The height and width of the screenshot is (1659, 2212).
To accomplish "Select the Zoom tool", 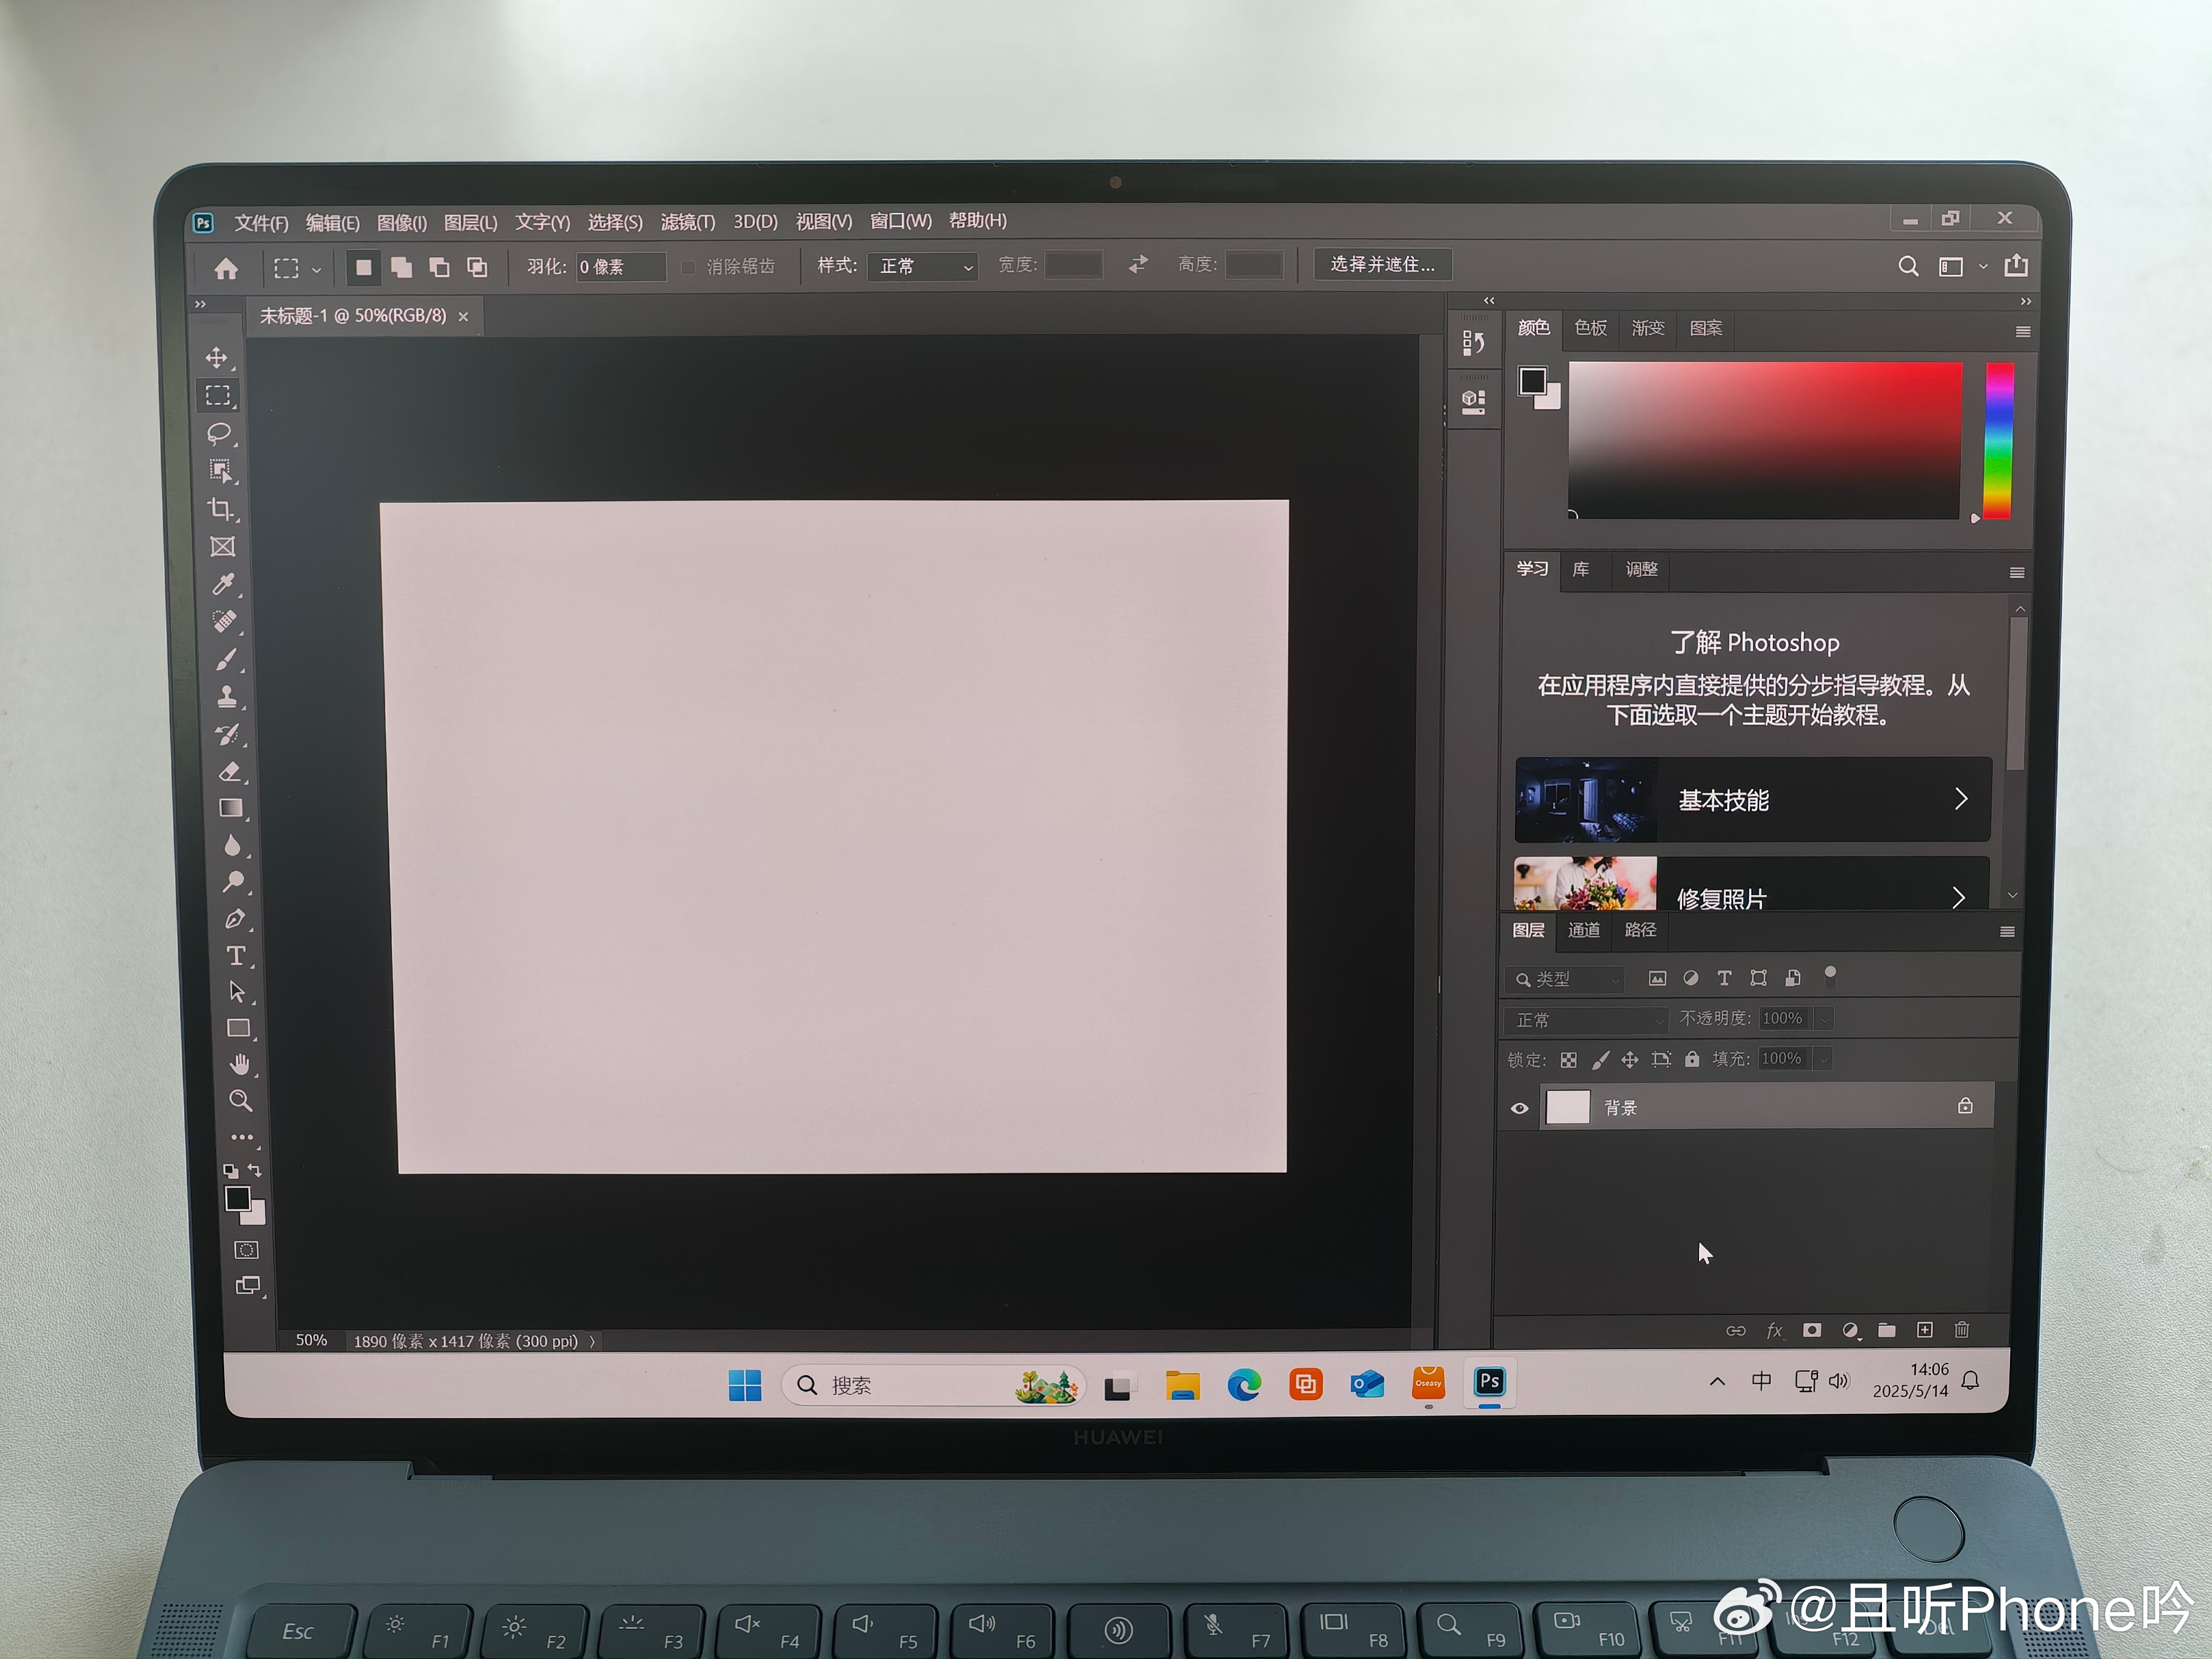I will click(240, 1100).
